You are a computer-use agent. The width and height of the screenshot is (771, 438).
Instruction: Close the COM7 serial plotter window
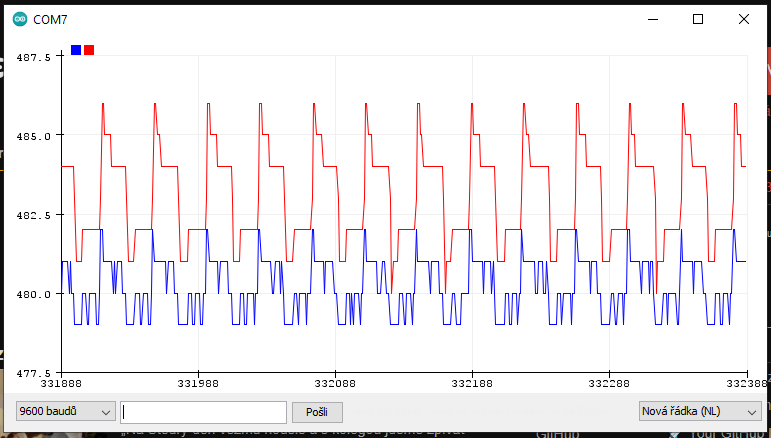click(x=744, y=19)
